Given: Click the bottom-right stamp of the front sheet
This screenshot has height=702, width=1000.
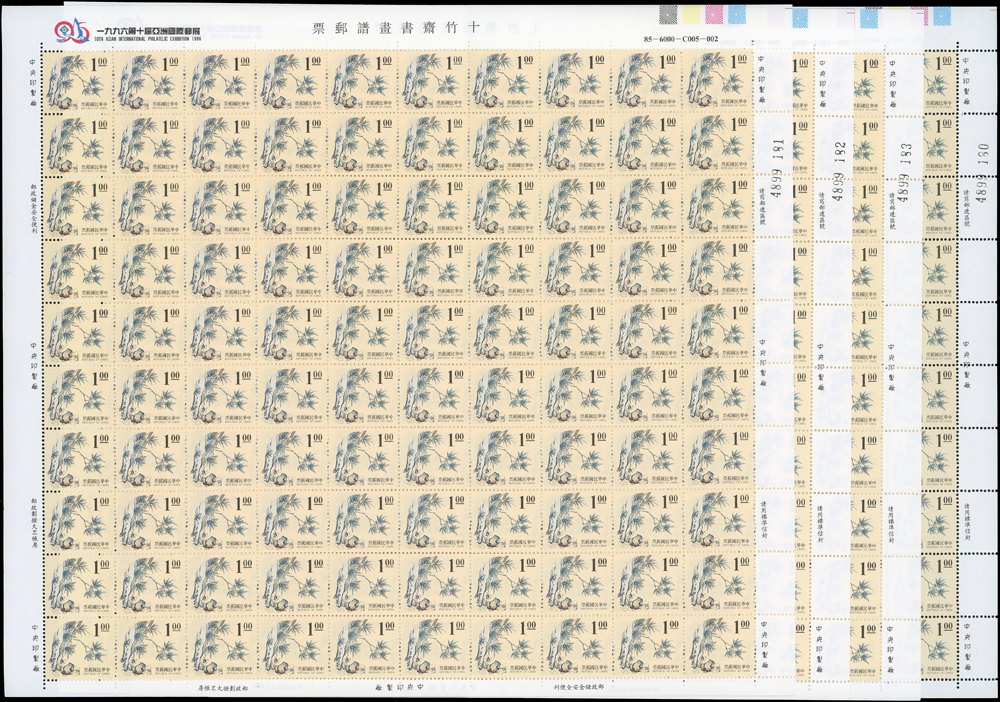Looking at the screenshot, I should tap(716, 647).
